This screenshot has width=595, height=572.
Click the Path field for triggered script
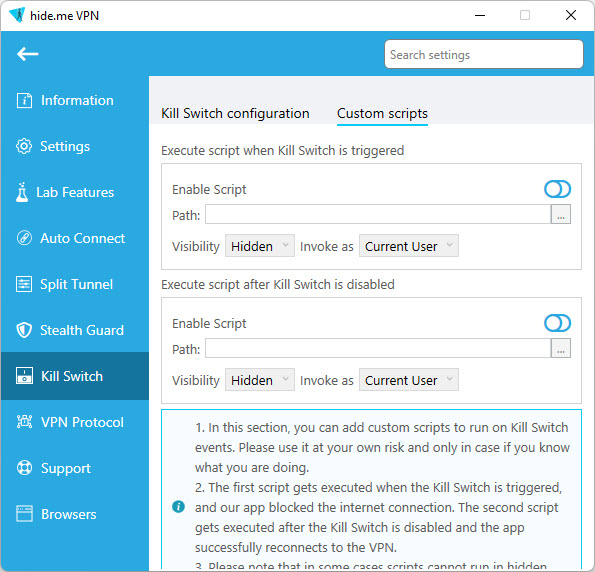click(378, 214)
